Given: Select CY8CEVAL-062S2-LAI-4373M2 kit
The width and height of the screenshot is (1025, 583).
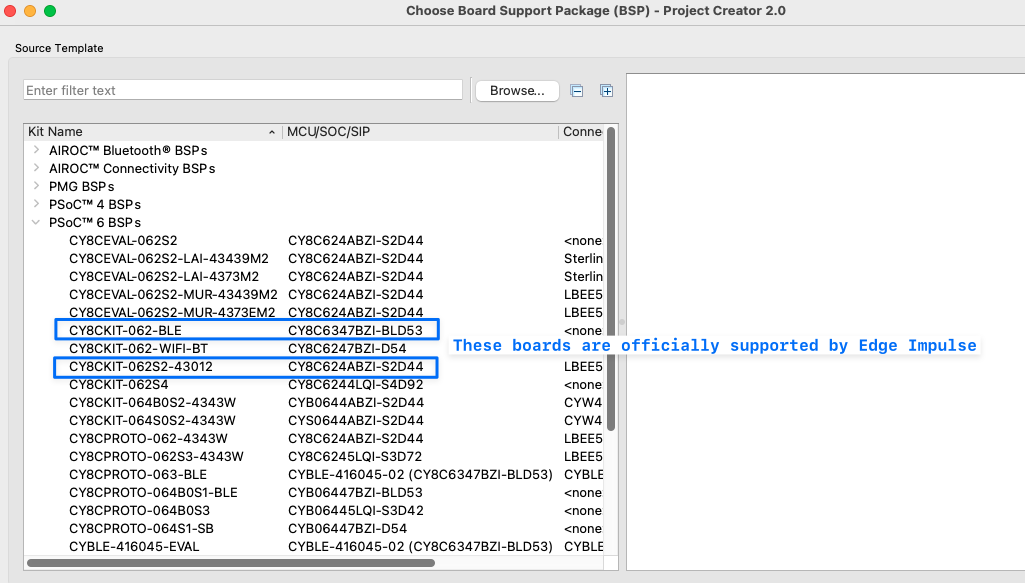Looking at the screenshot, I should [164, 276].
